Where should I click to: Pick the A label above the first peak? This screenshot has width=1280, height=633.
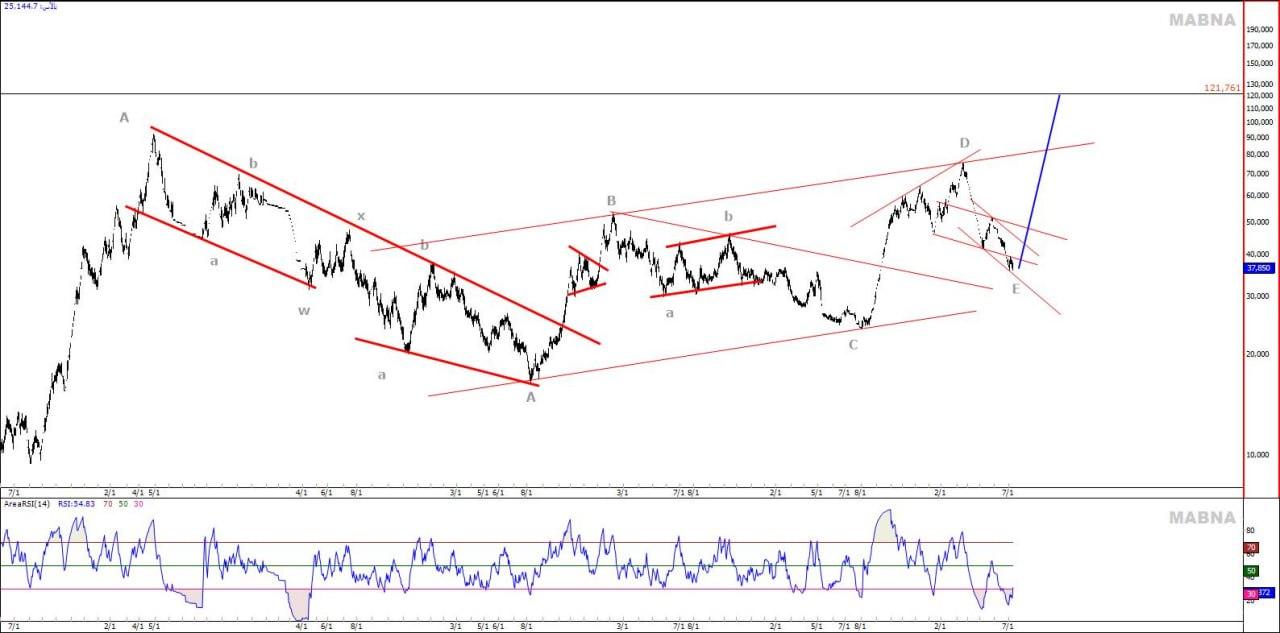124,118
